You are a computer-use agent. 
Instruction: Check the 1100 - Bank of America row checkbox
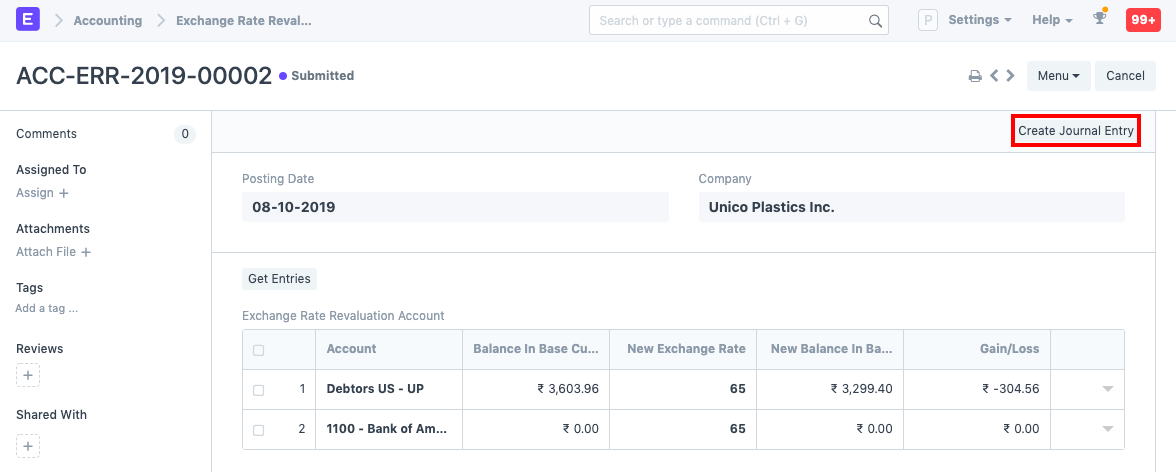[259, 430]
